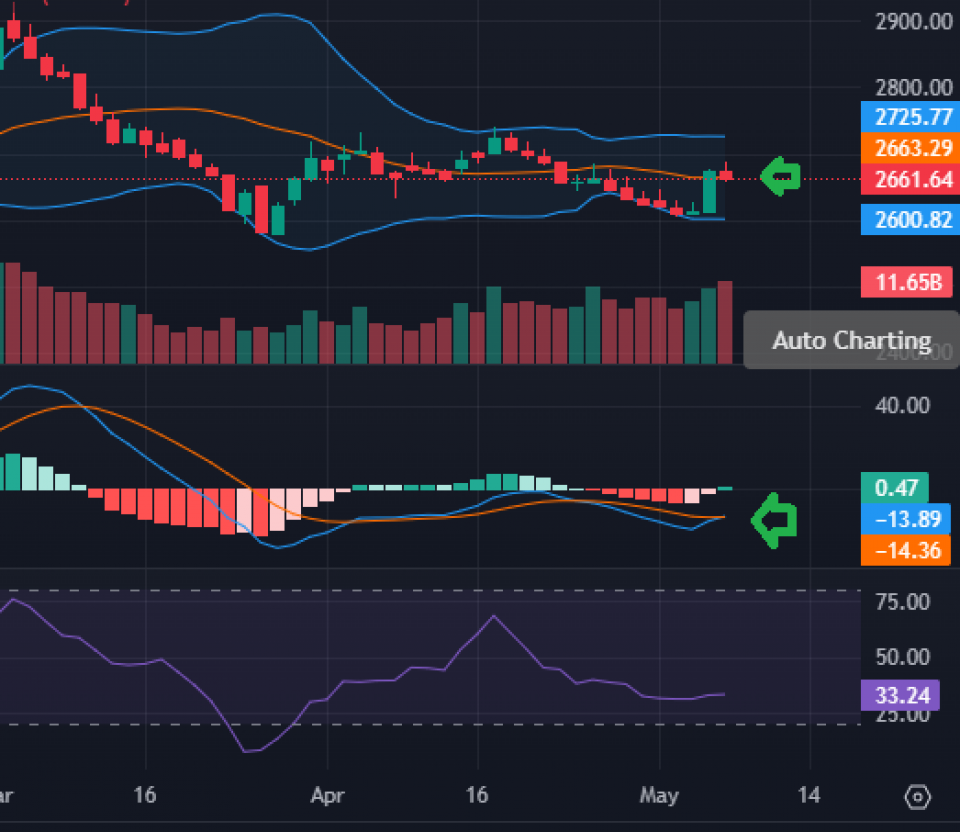The height and width of the screenshot is (832, 960).
Task: Click the 14 date label on time axis
Action: tap(809, 796)
